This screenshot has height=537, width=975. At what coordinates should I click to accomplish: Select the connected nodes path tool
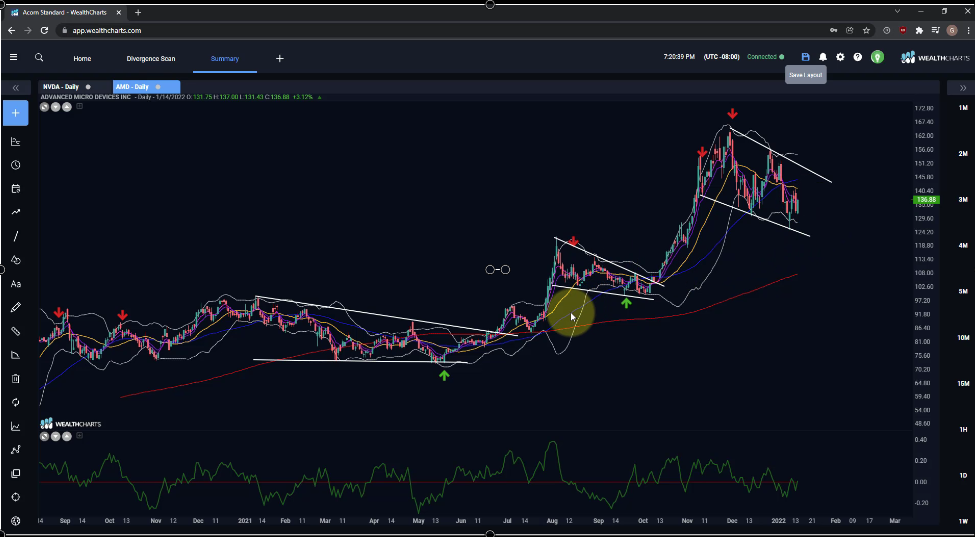point(16,450)
